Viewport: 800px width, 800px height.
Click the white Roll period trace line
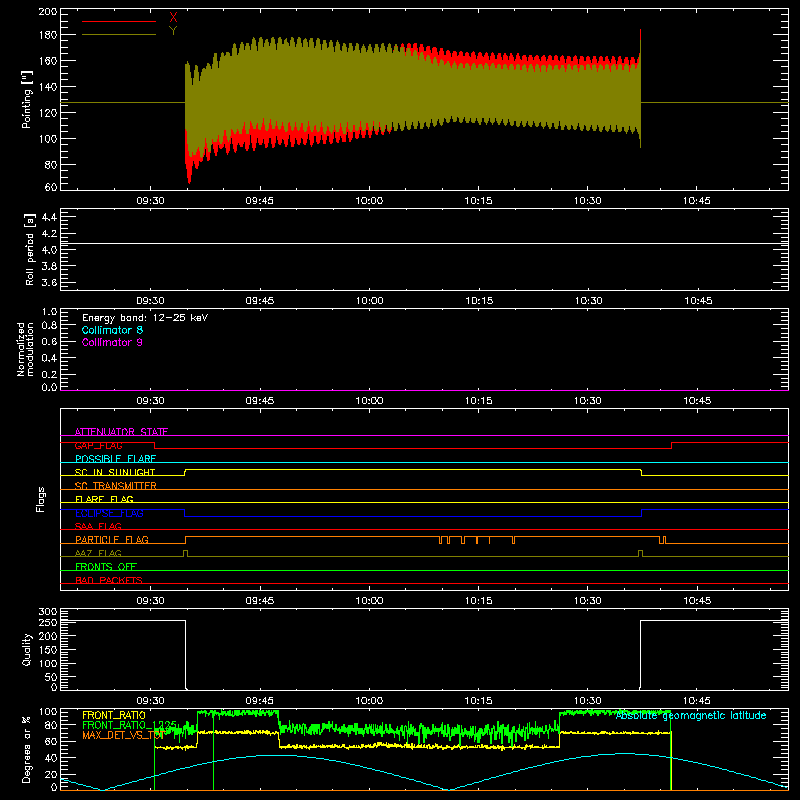(x=424, y=243)
